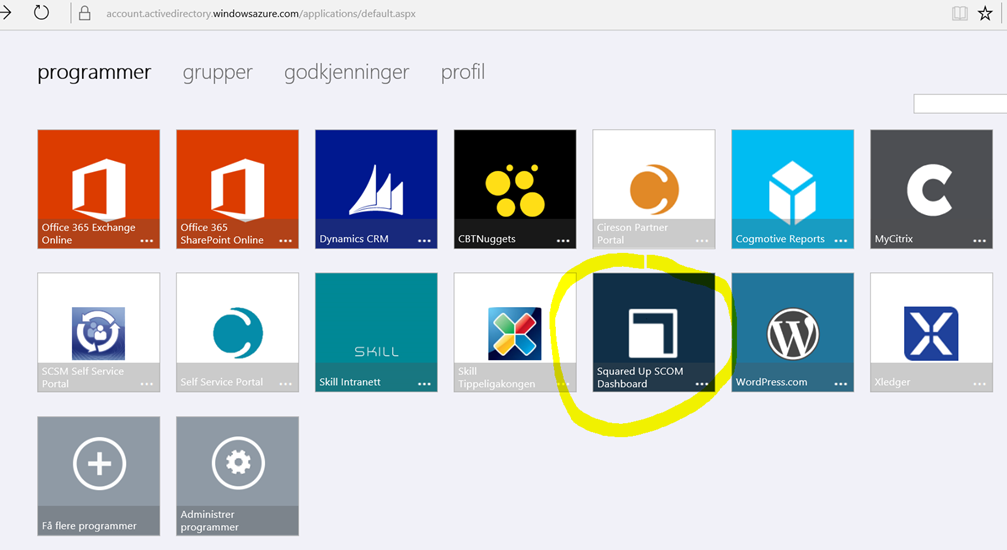Open the Xledger app tile
The width and height of the screenshot is (1007, 550).
931,332
